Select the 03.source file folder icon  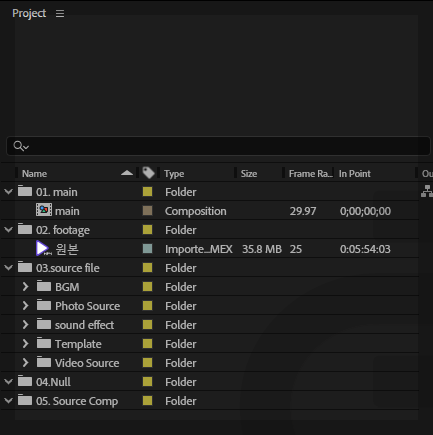click(x=25, y=267)
